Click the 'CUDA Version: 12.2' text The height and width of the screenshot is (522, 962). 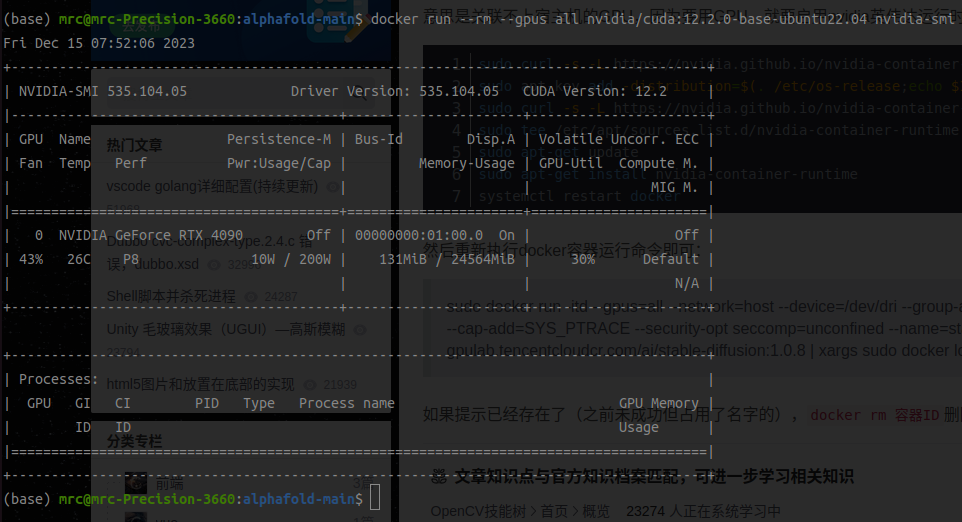595,91
